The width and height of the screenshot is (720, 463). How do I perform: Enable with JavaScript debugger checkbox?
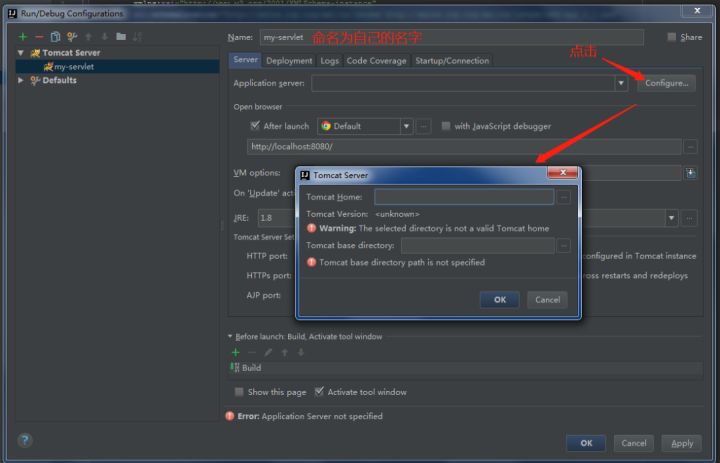pyautogui.click(x=445, y=125)
